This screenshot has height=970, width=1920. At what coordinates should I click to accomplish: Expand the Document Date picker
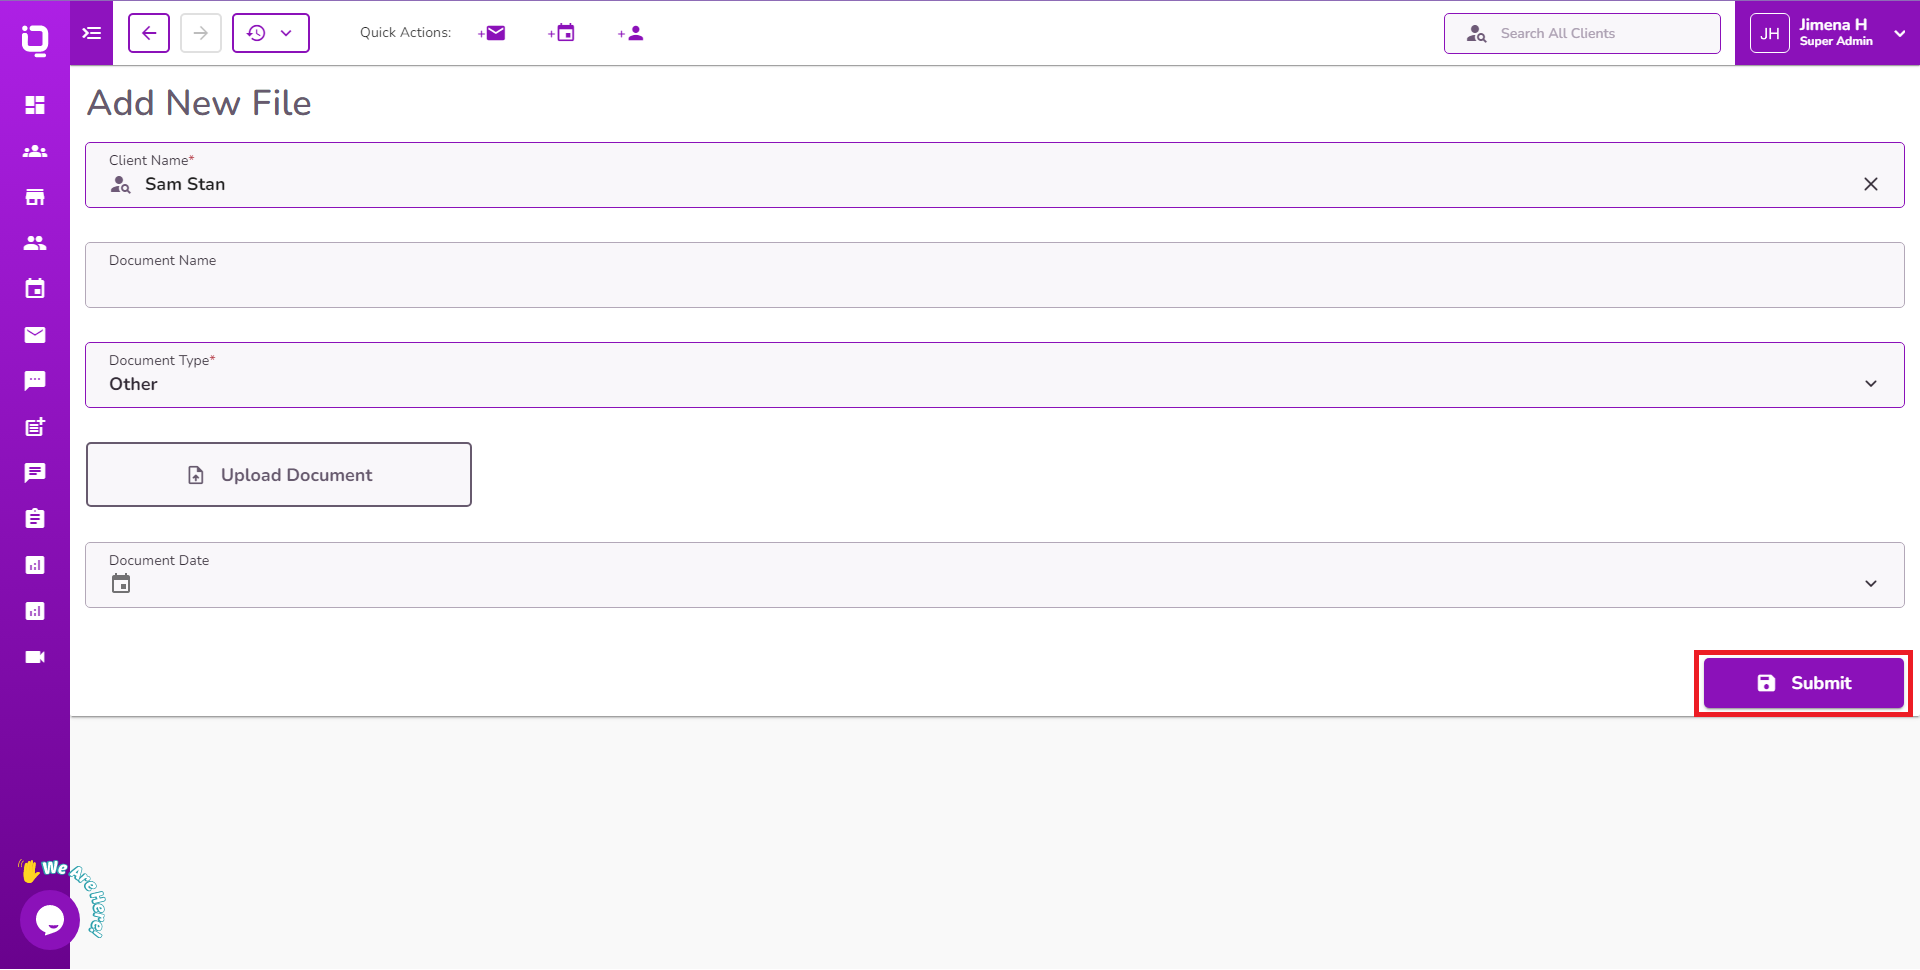(1871, 582)
